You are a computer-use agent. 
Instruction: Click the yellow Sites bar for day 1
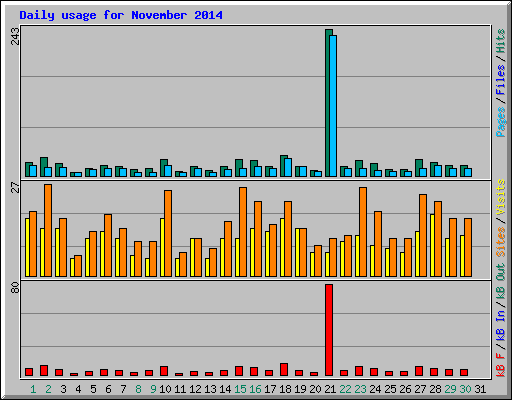coord(27,247)
